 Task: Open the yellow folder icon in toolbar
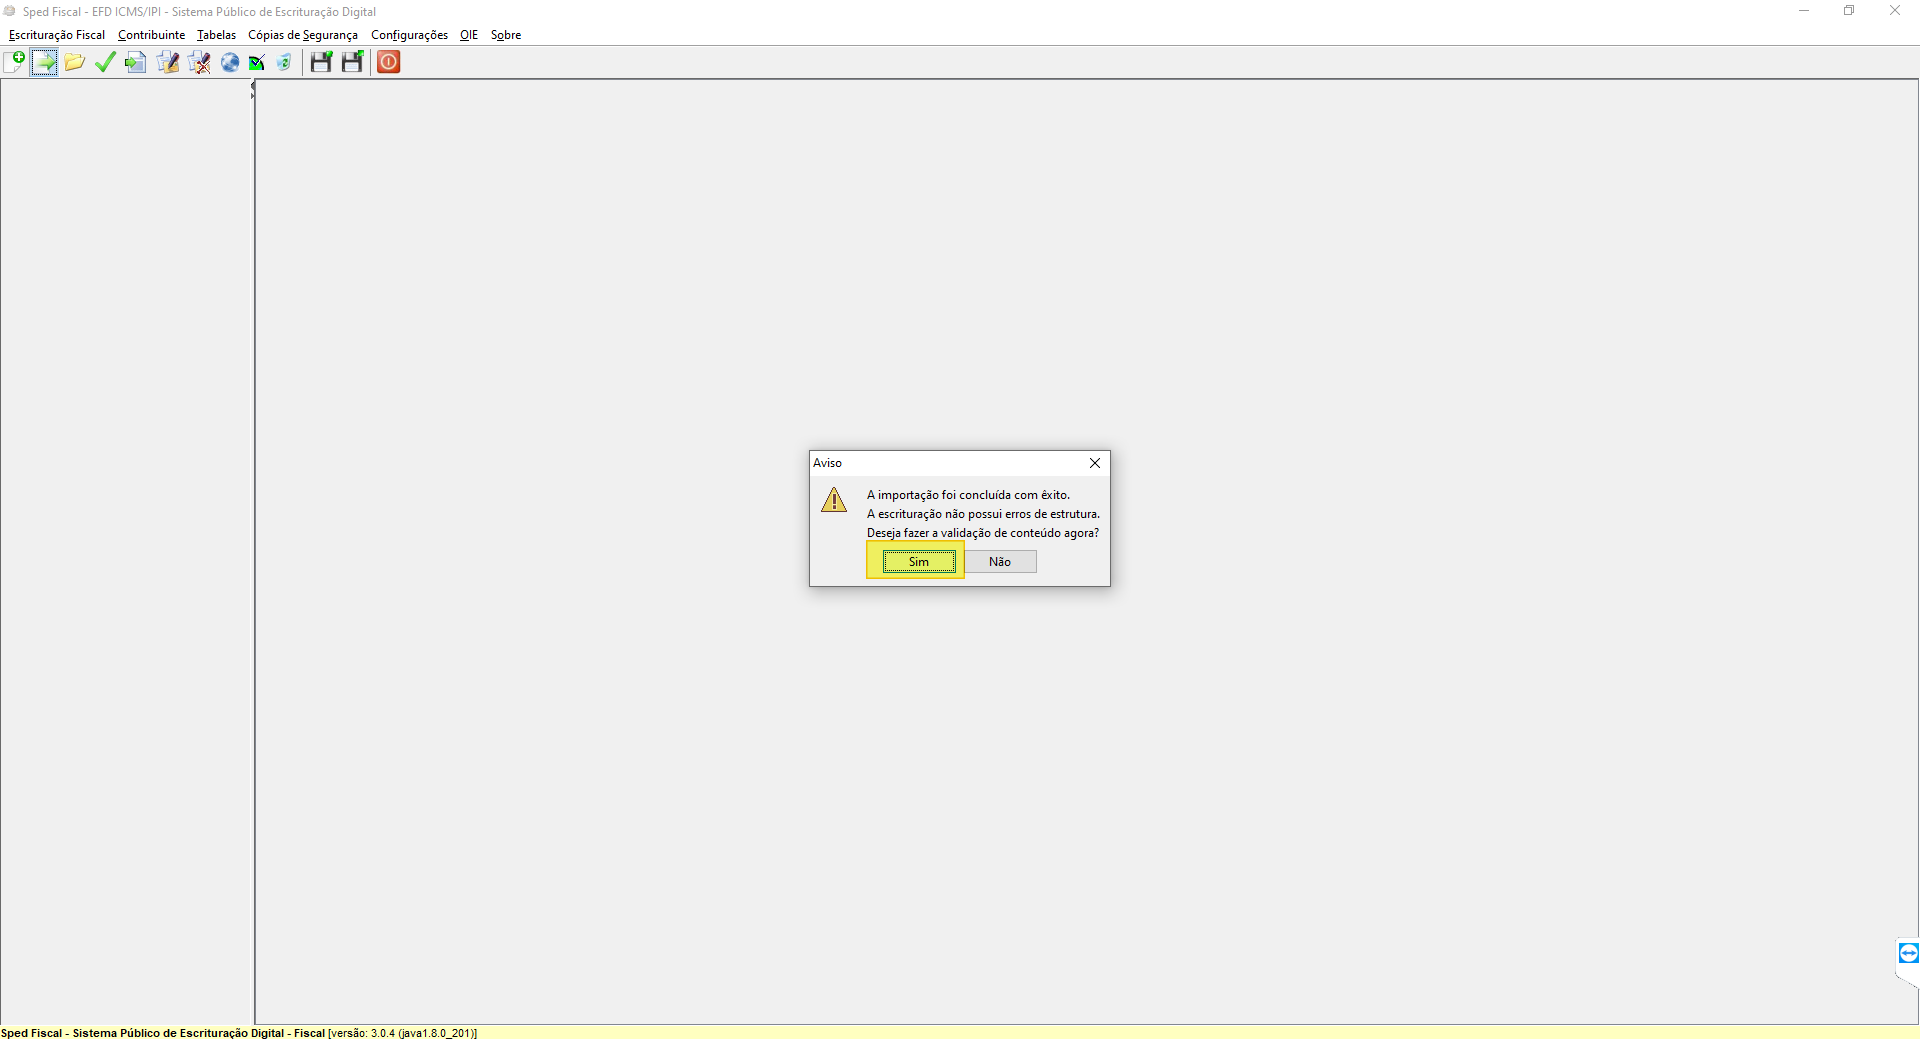(74, 62)
